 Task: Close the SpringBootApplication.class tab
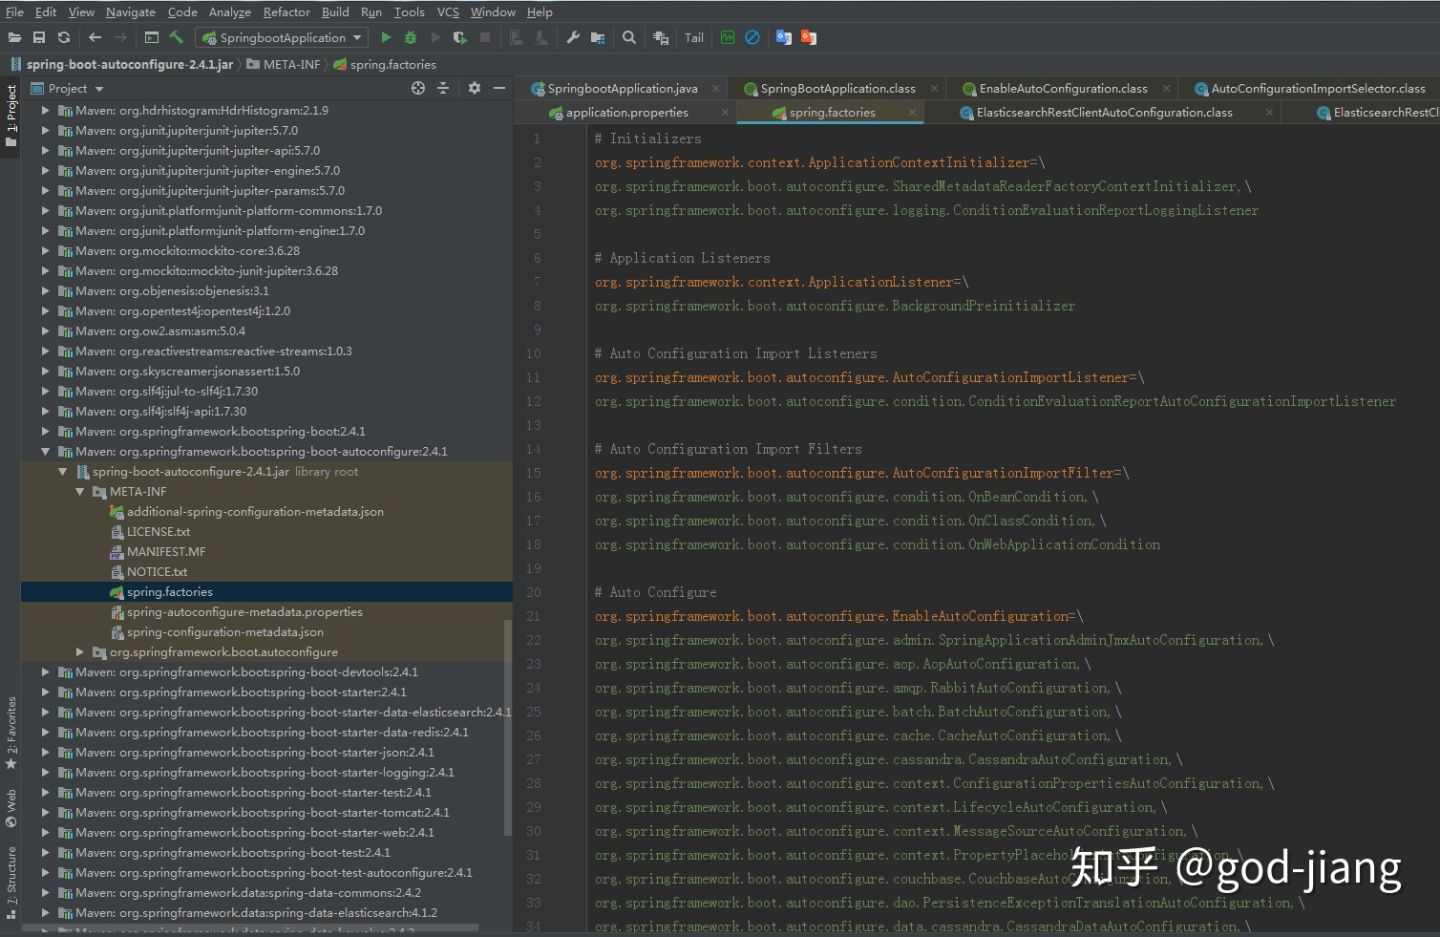[x=934, y=88]
